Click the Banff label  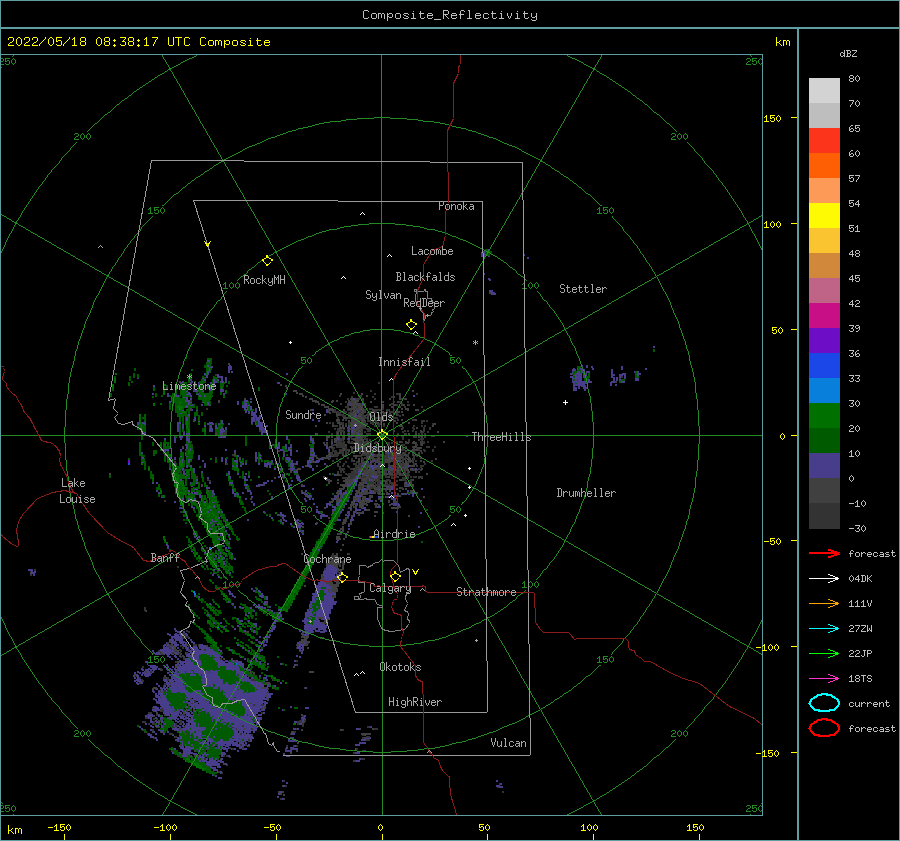tap(165, 557)
